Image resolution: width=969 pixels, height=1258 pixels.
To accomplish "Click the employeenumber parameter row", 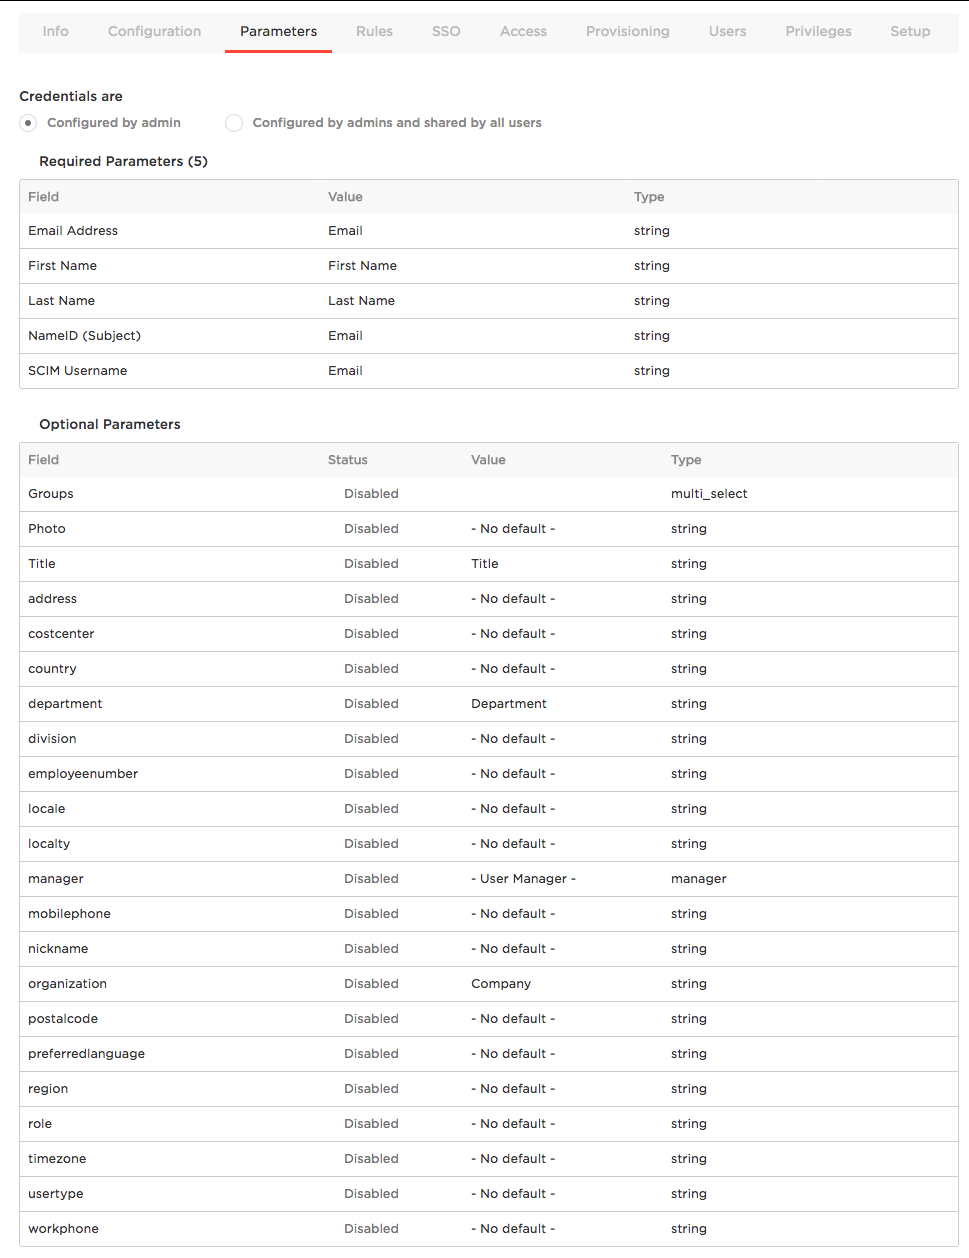I will 488,774.
